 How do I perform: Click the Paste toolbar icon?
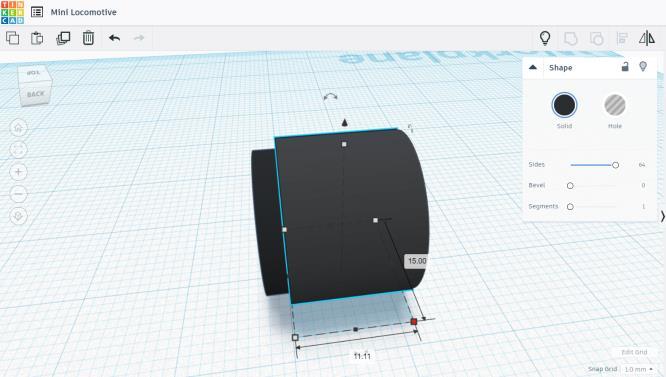pos(37,38)
